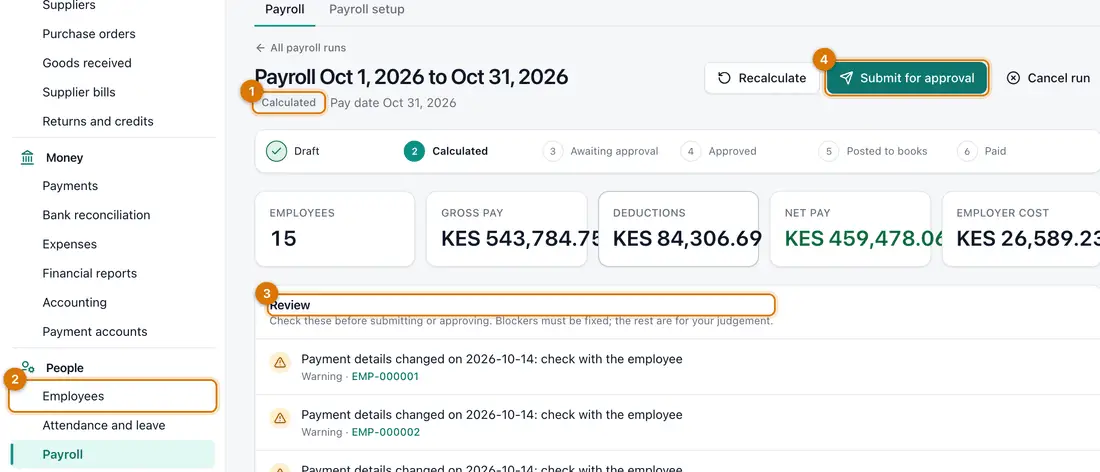Open Supplier bills in sidebar
This screenshot has width=1100, height=472.
[x=79, y=93]
